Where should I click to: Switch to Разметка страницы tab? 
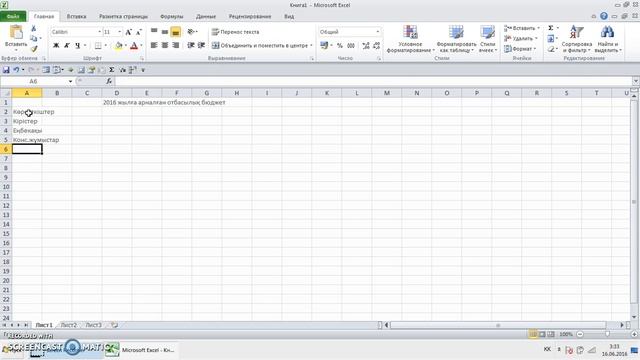point(123,16)
